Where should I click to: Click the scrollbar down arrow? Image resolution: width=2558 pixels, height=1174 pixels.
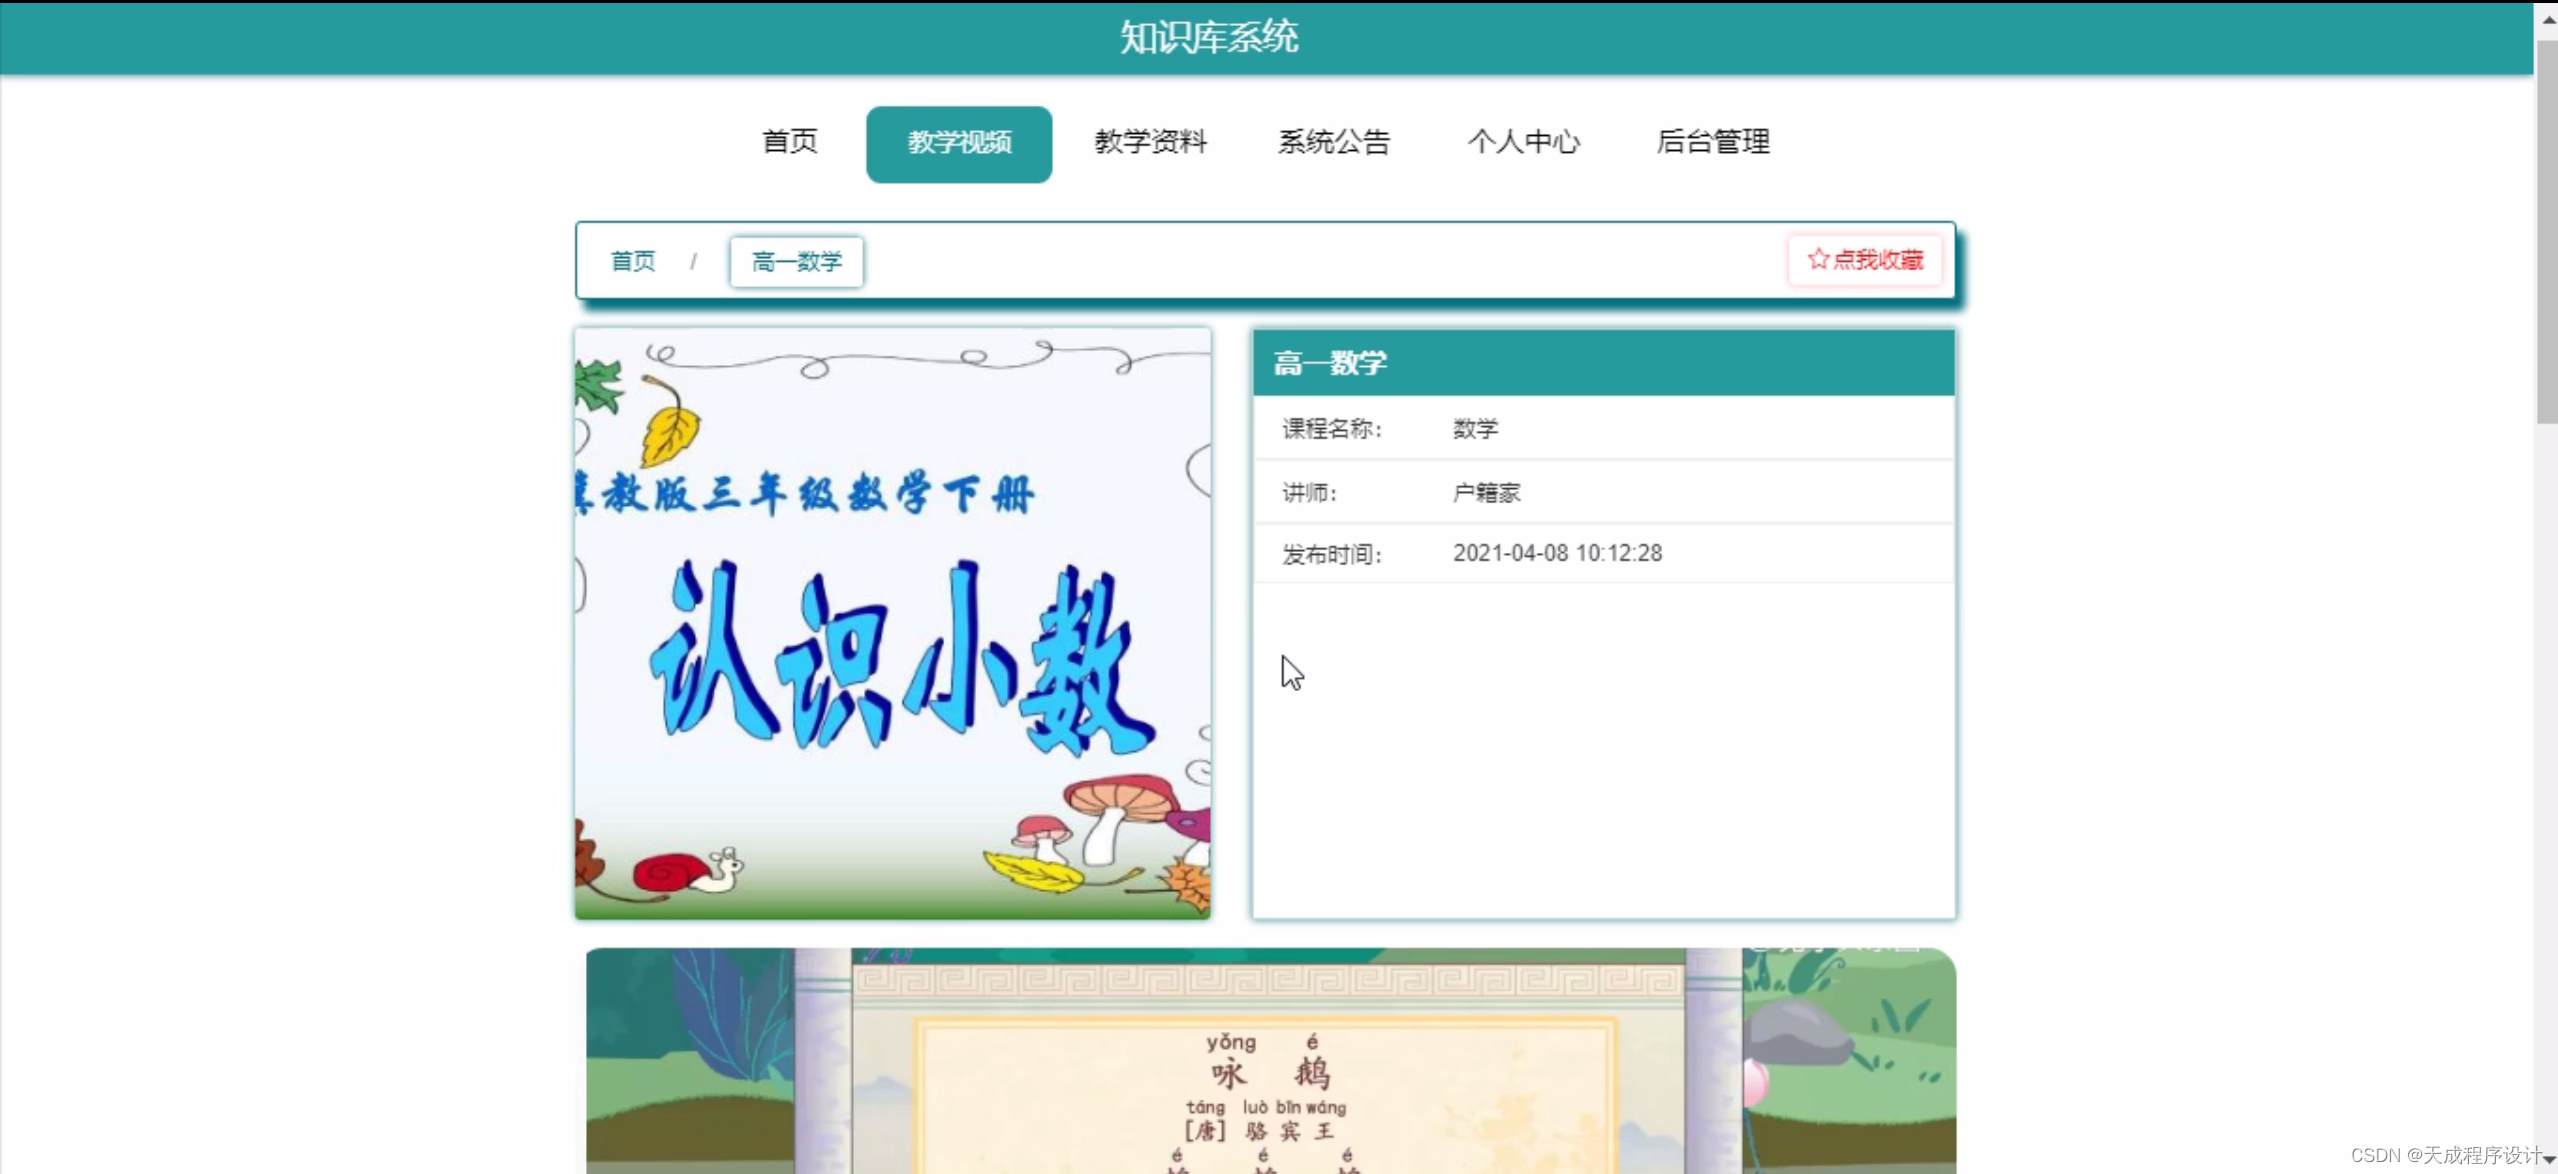pos(2547,1158)
